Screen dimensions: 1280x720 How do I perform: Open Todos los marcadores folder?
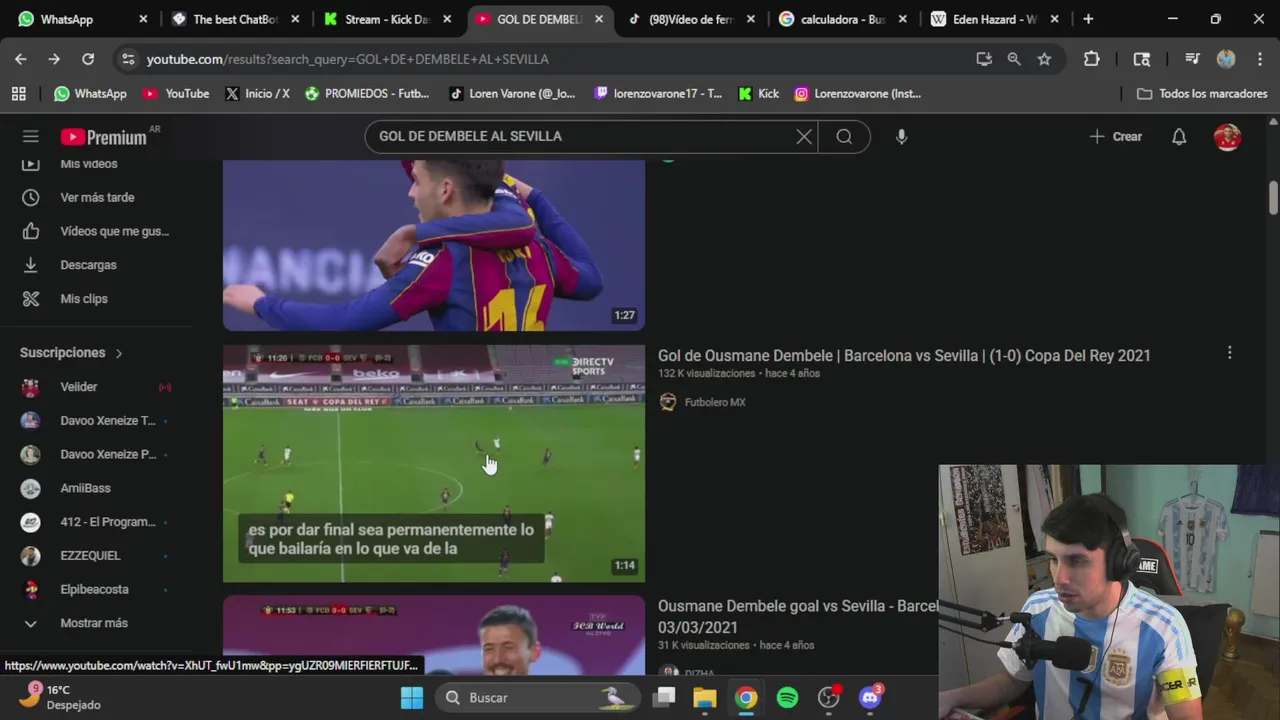coord(1202,94)
